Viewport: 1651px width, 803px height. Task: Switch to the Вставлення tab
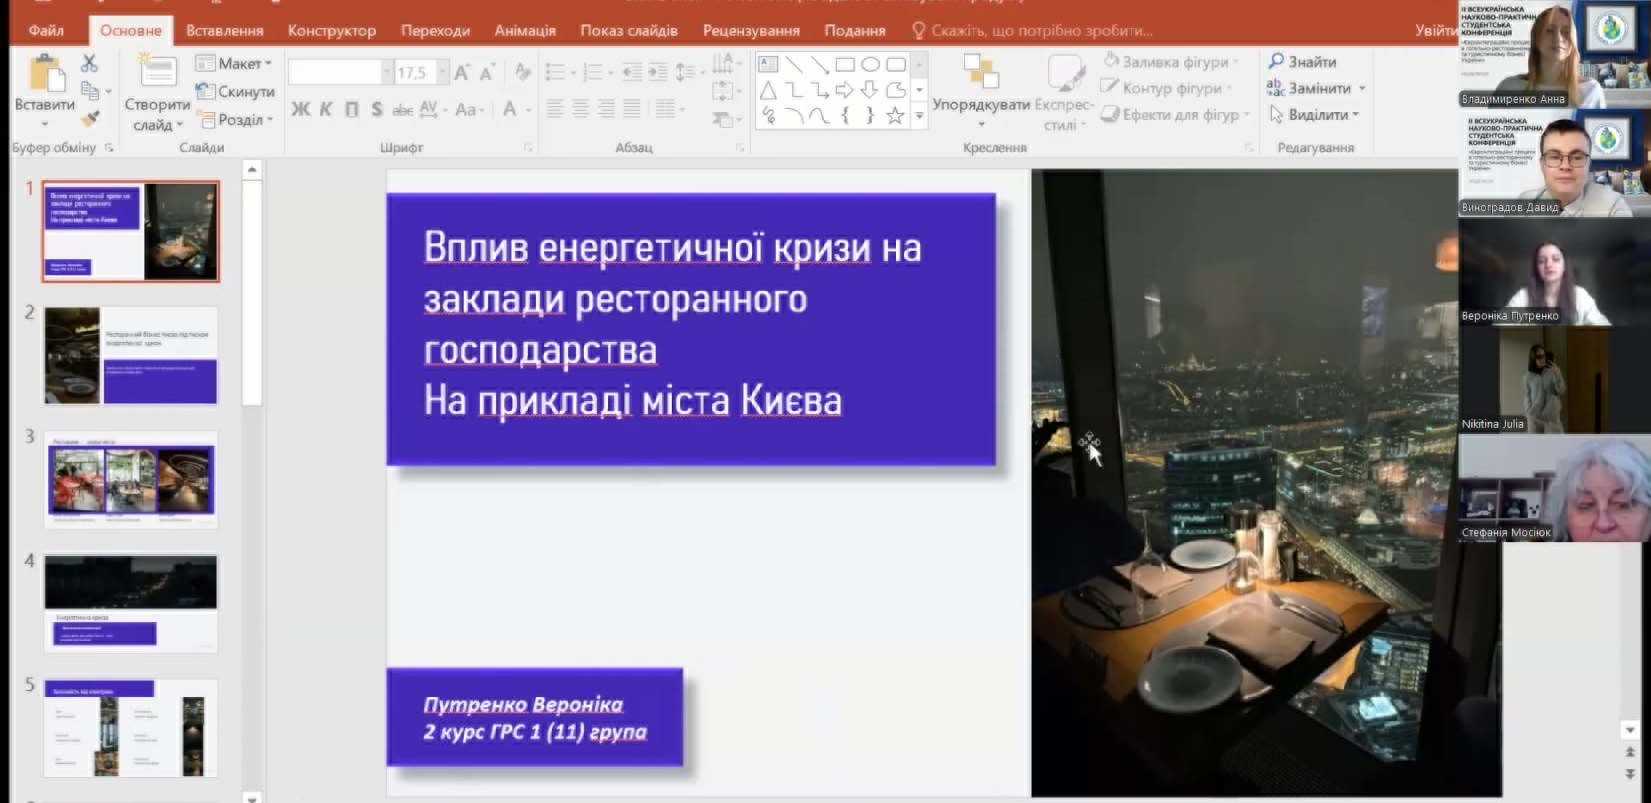[224, 30]
